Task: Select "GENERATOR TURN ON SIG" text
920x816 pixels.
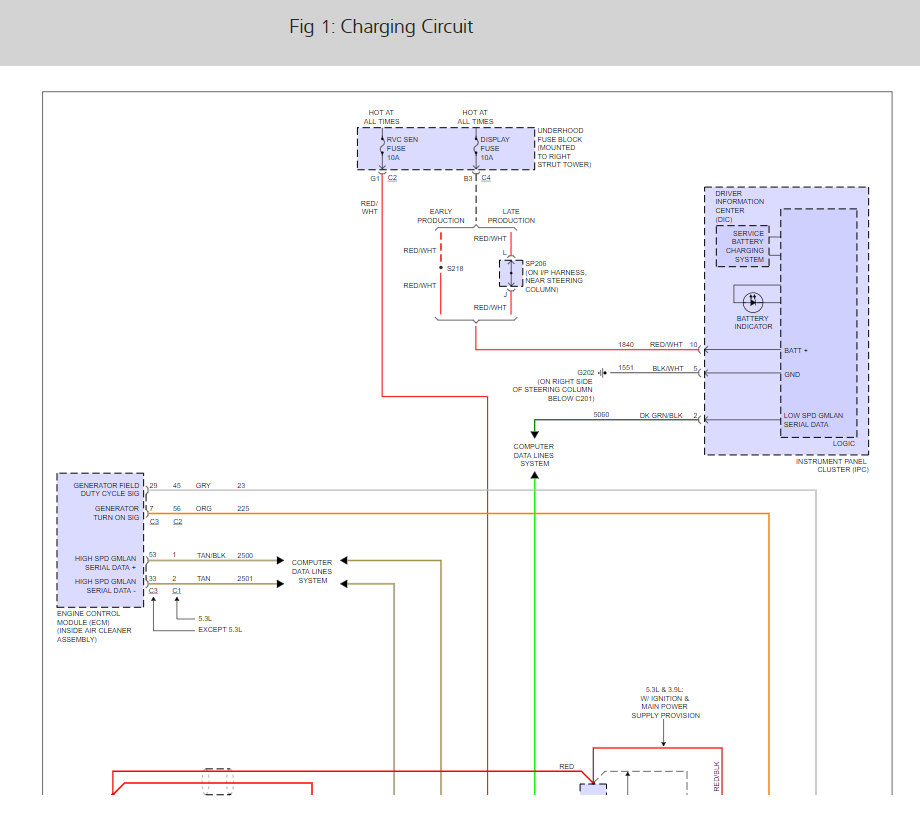Action: click(117, 513)
